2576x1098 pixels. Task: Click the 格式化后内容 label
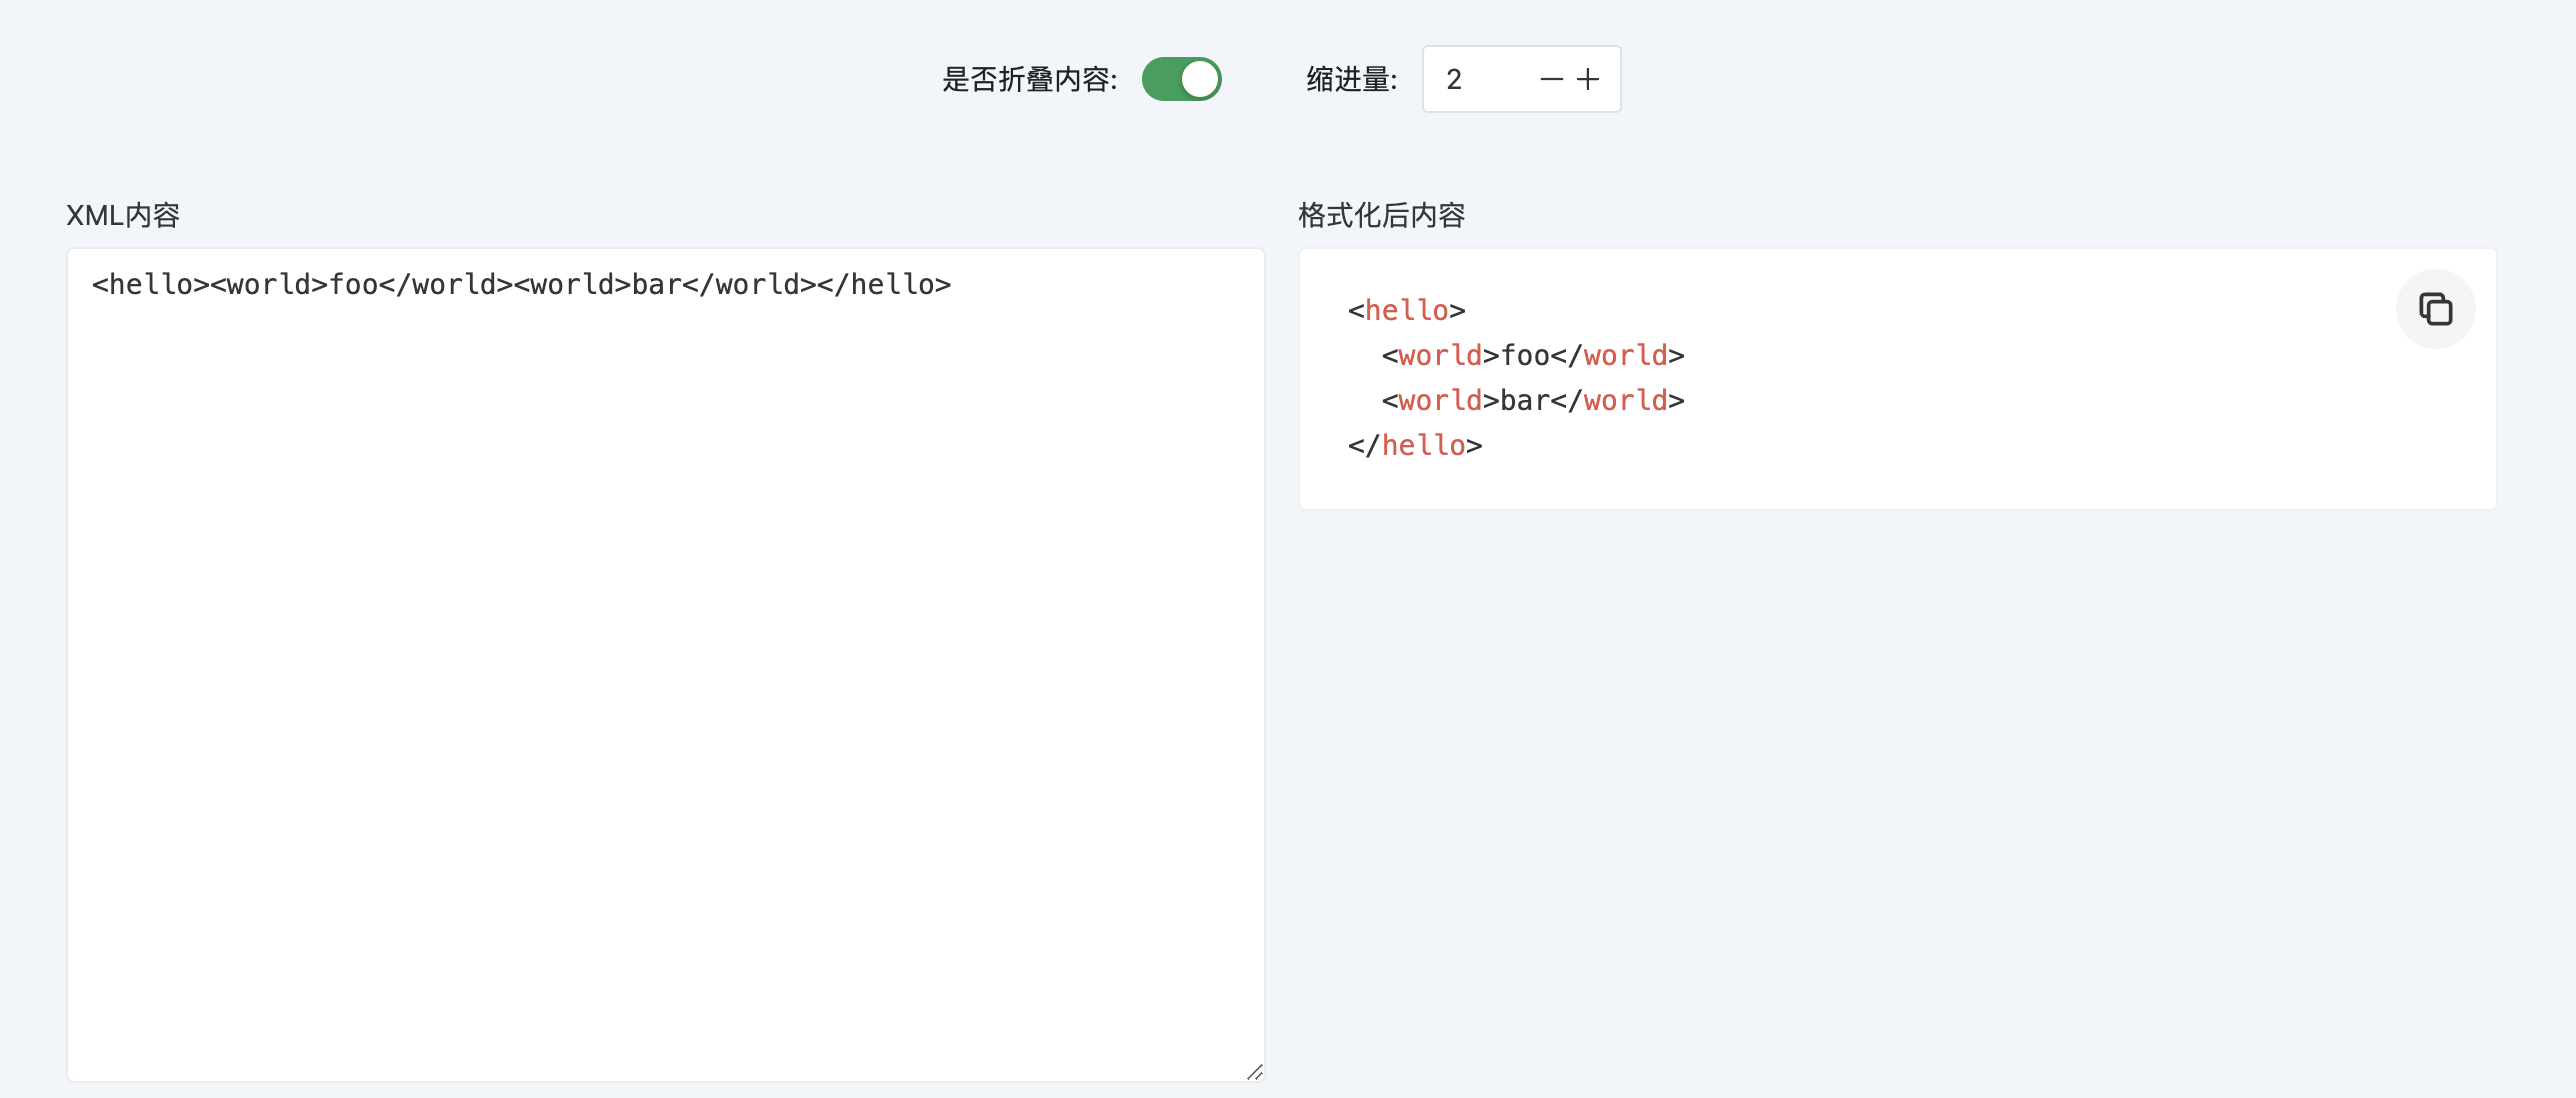point(1382,215)
